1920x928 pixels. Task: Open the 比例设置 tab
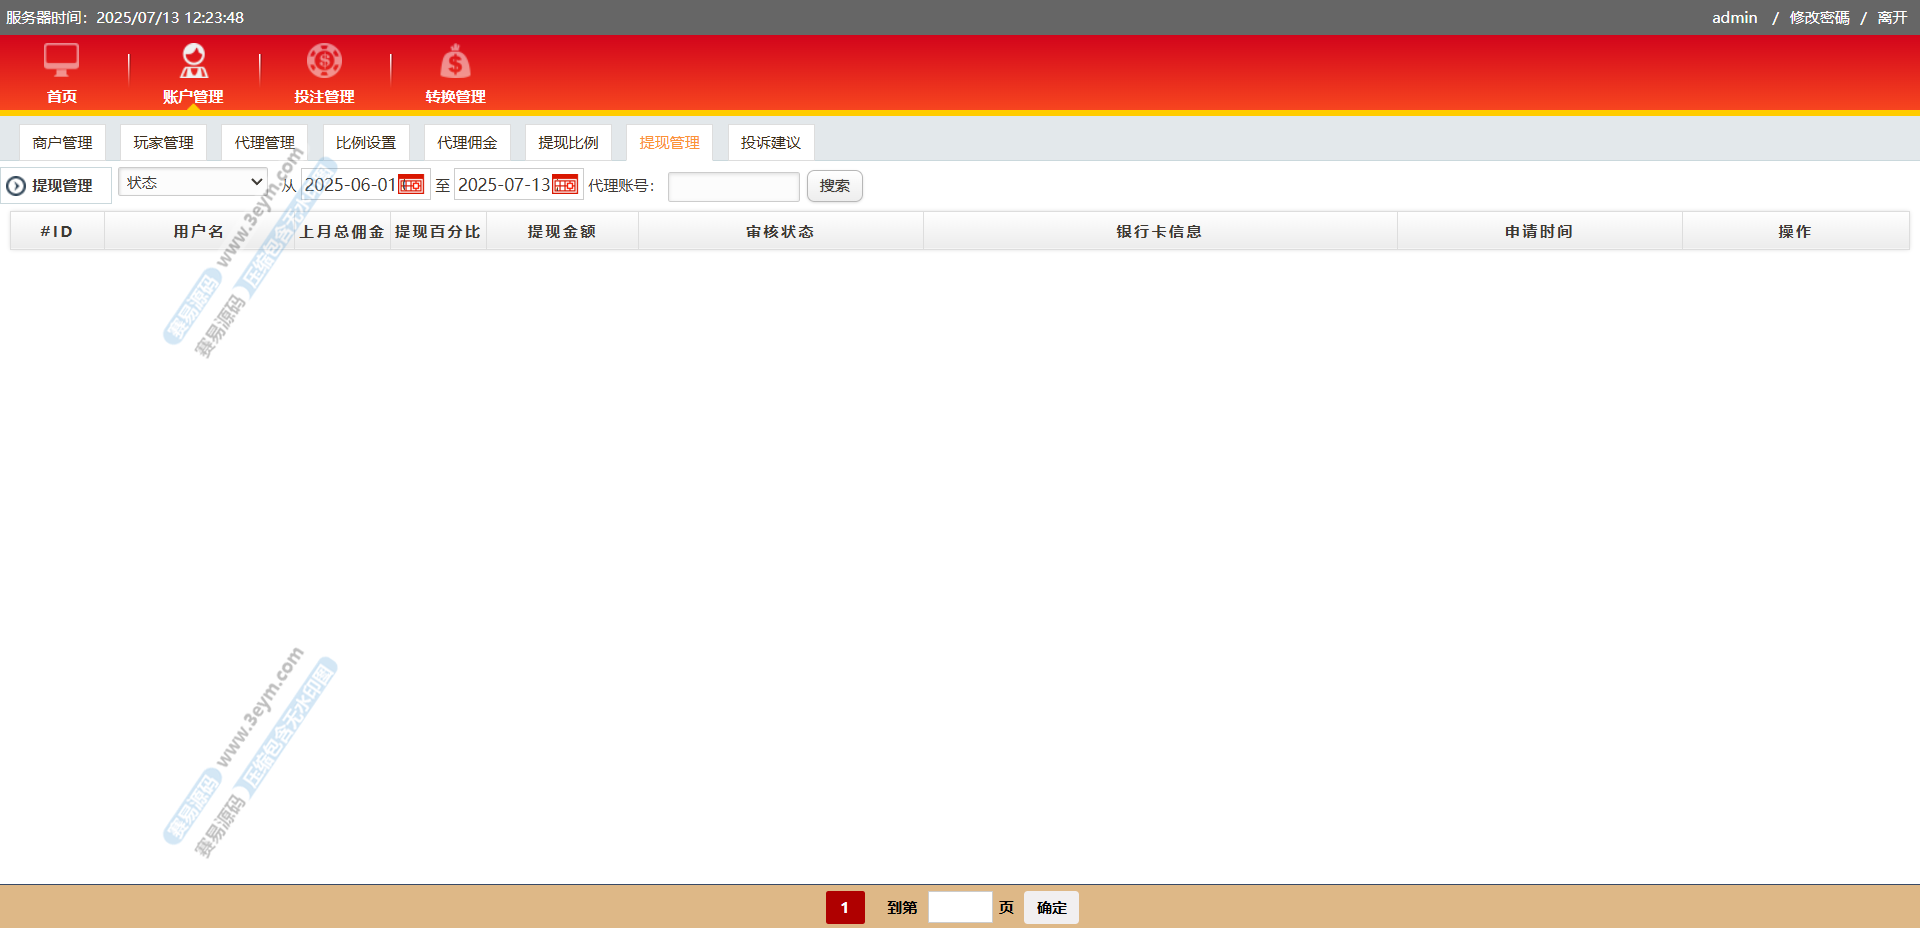point(366,143)
